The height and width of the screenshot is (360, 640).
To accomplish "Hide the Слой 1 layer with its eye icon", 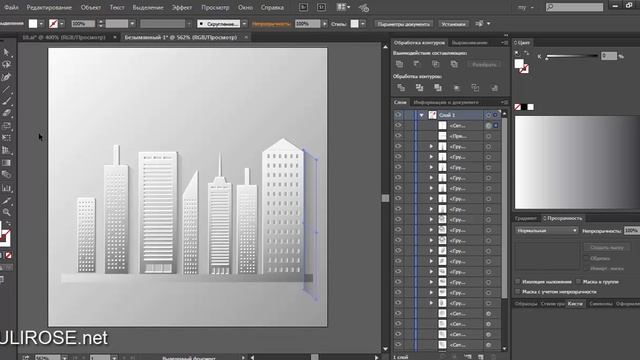I will pos(398,115).
